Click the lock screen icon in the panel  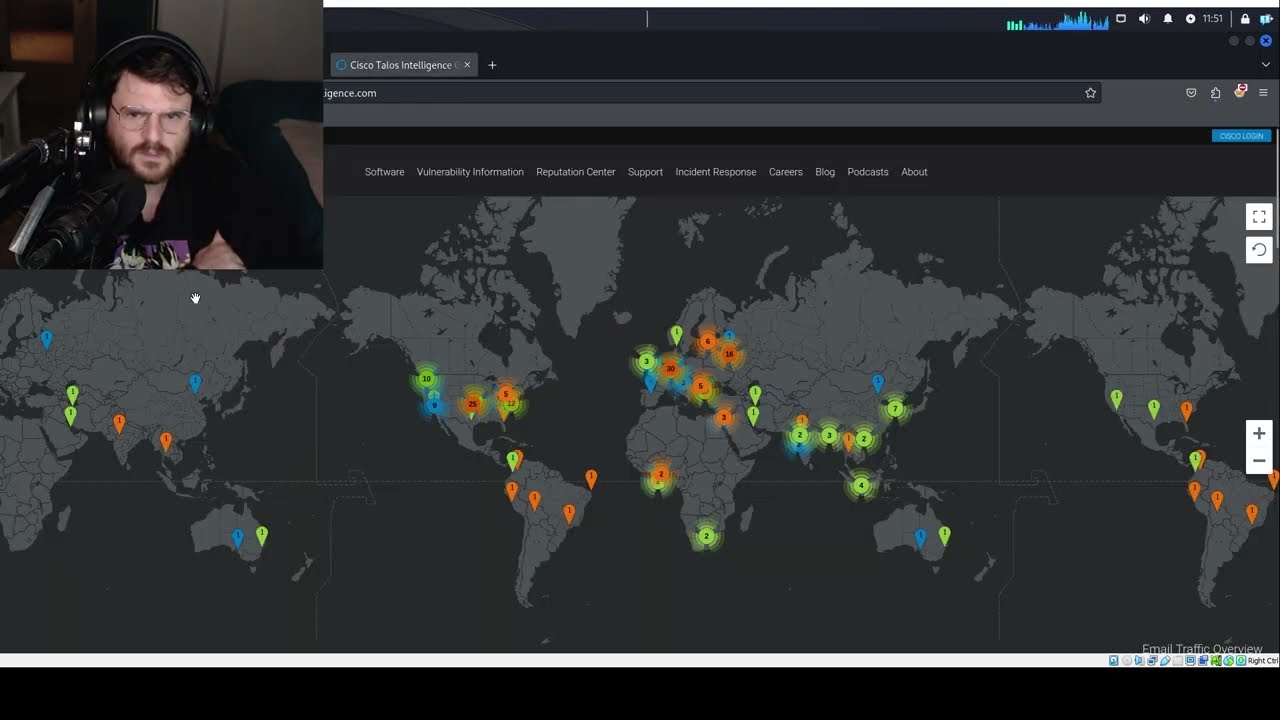coord(1245,19)
